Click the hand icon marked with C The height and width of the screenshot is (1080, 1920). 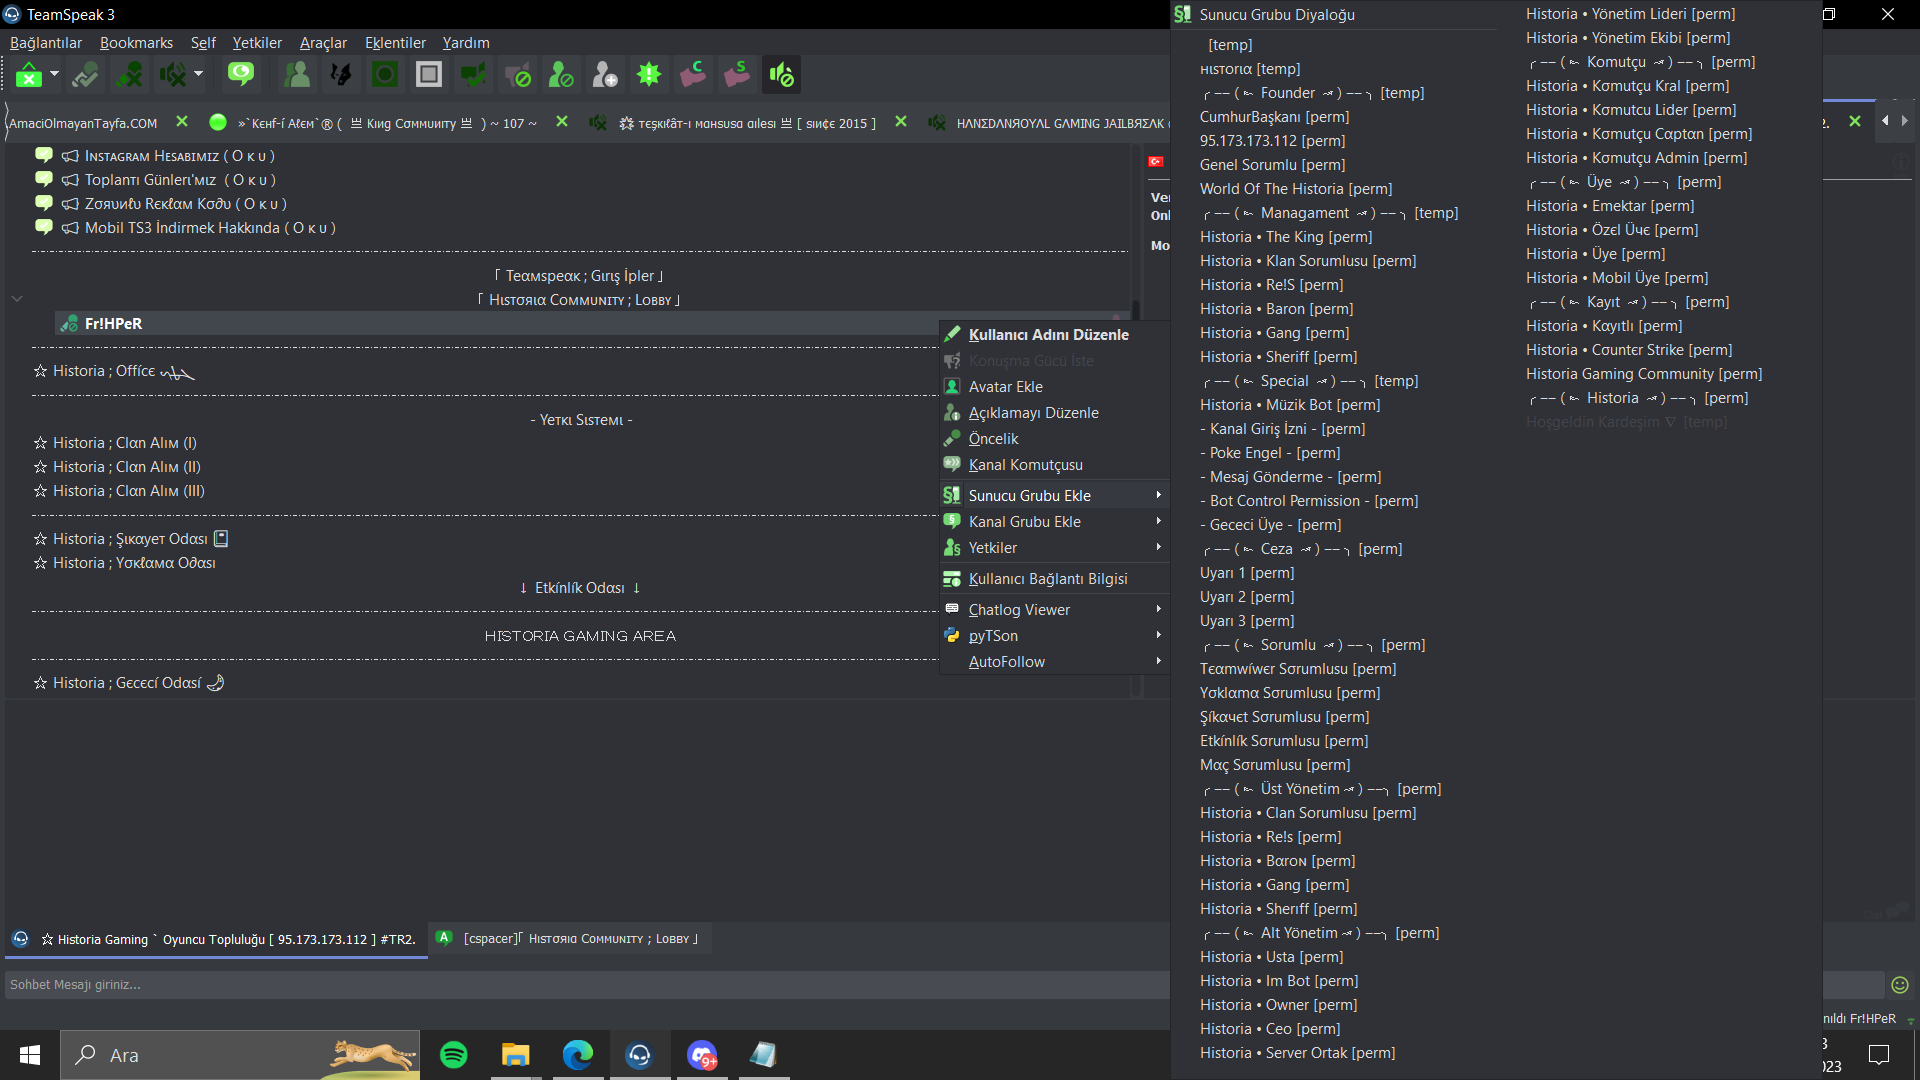[x=693, y=75]
